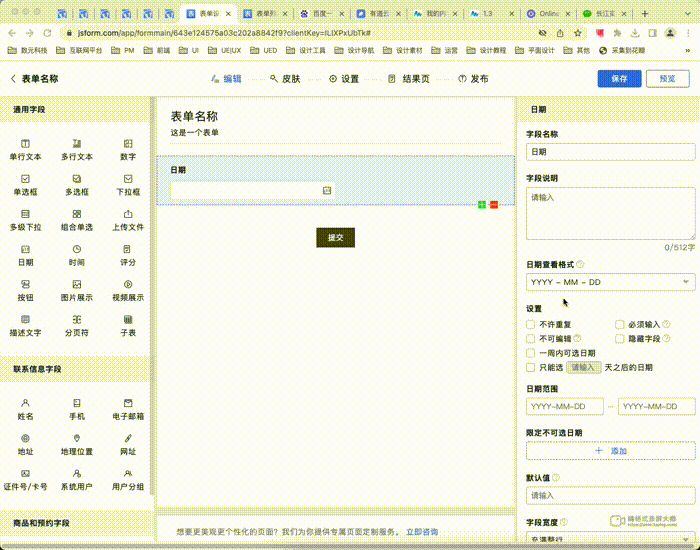Open the YYYY-MM-DD date format dropdown
Screen dimensions: 700x550
coord(610,283)
